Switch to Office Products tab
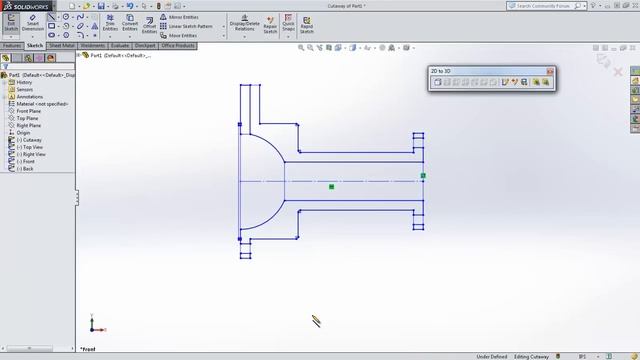The image size is (640, 360). (x=178, y=46)
